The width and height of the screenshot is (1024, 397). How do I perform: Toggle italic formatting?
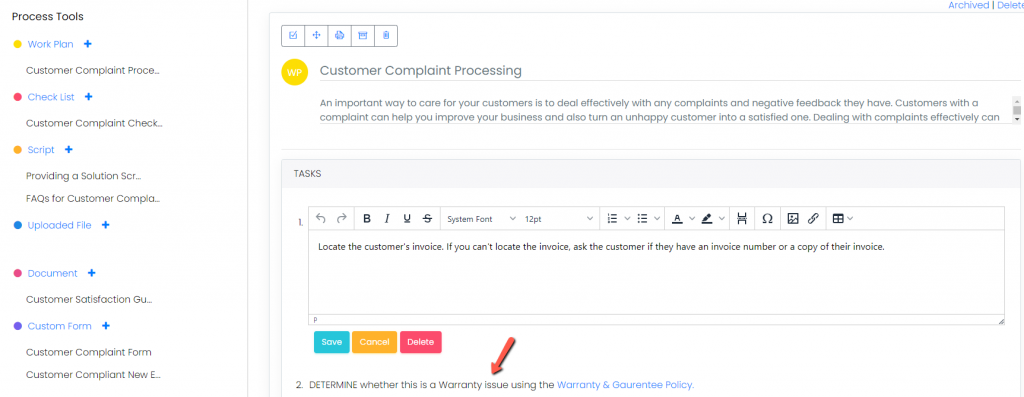(387, 219)
